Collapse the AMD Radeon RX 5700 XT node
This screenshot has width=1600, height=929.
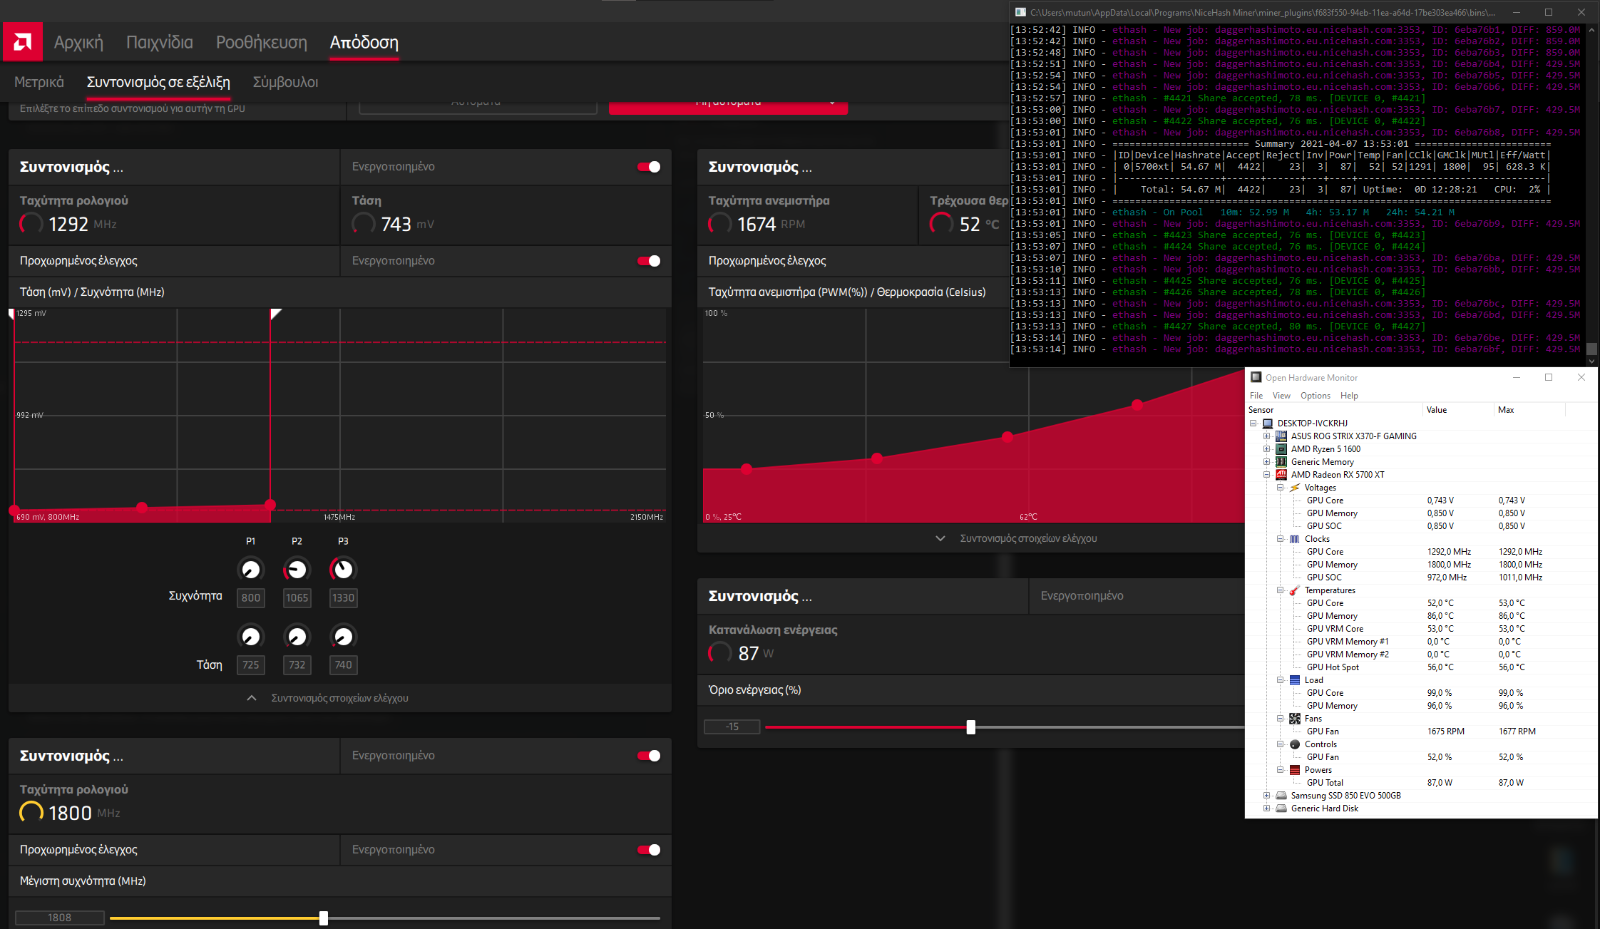pos(1266,475)
